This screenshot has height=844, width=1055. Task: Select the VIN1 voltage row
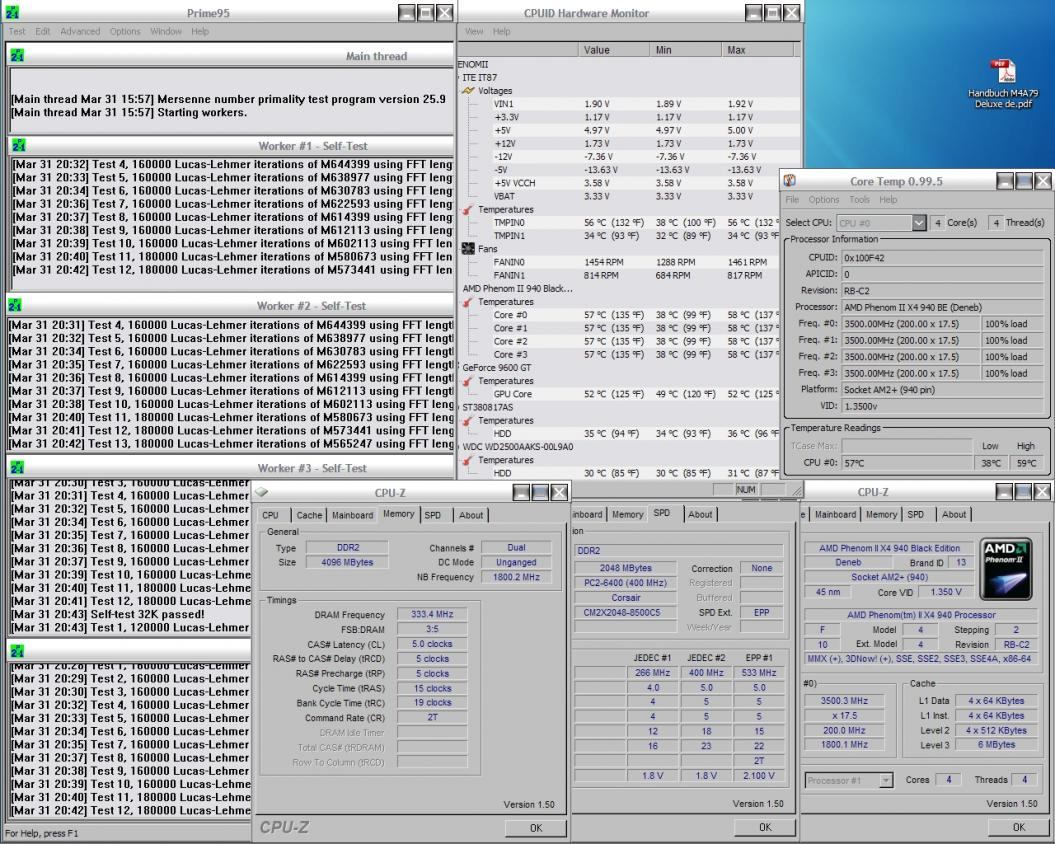tap(629, 104)
